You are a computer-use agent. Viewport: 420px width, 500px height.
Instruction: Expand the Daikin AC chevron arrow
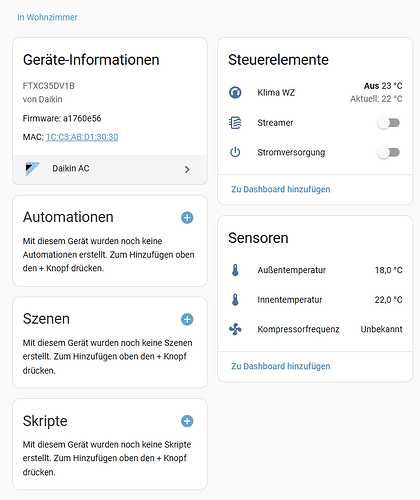[187, 169]
